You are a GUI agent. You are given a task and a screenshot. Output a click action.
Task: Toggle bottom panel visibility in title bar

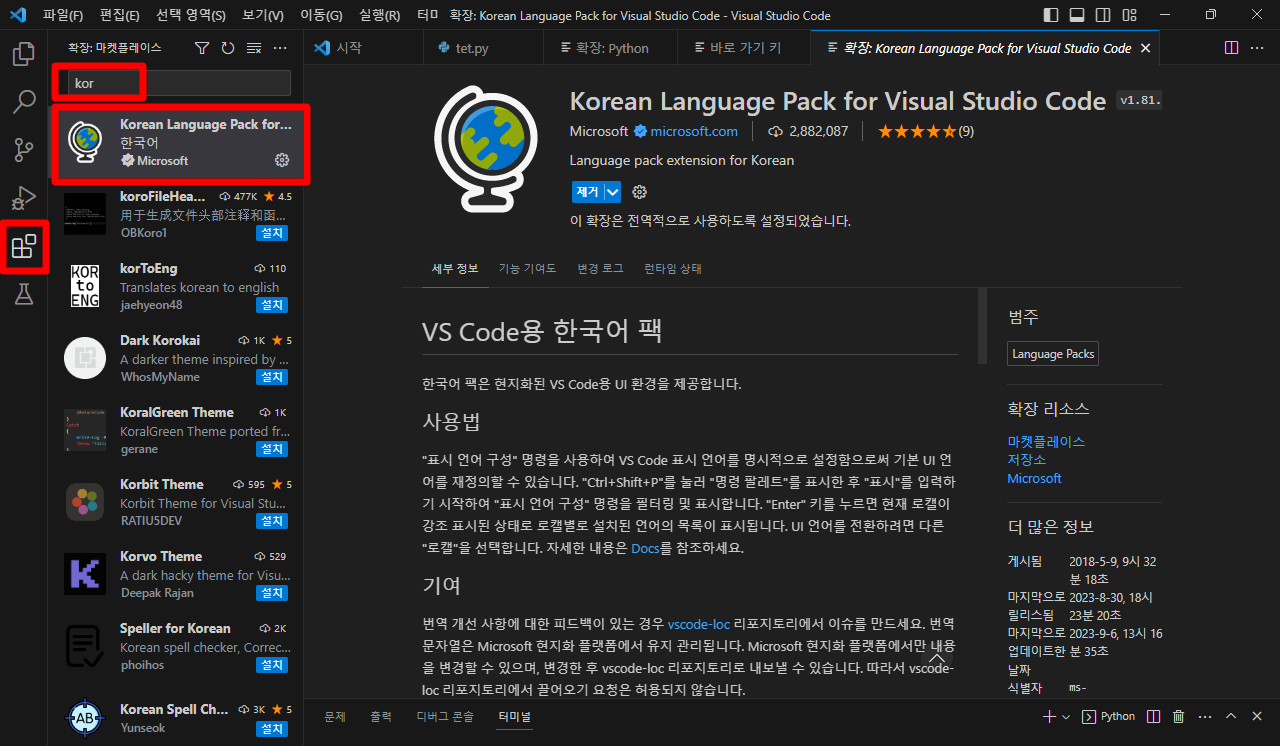[x=1076, y=15]
